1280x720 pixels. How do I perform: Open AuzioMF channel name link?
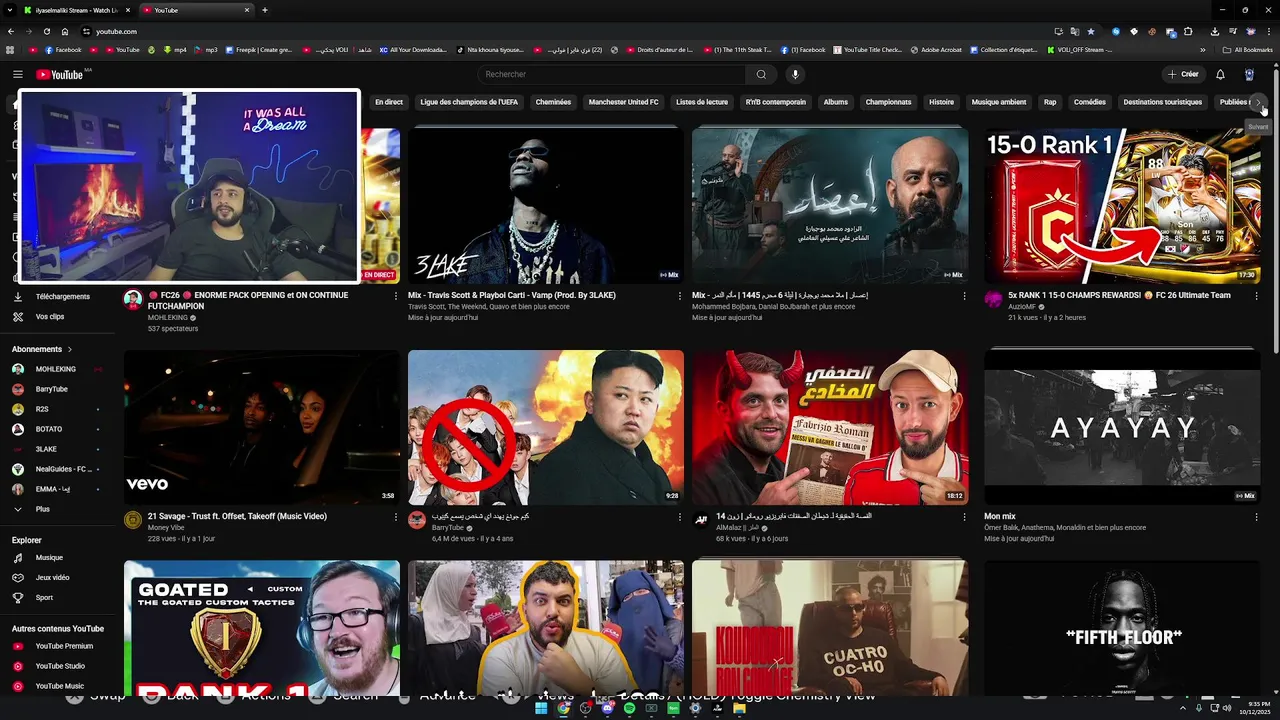pyautogui.click(x=1022, y=307)
